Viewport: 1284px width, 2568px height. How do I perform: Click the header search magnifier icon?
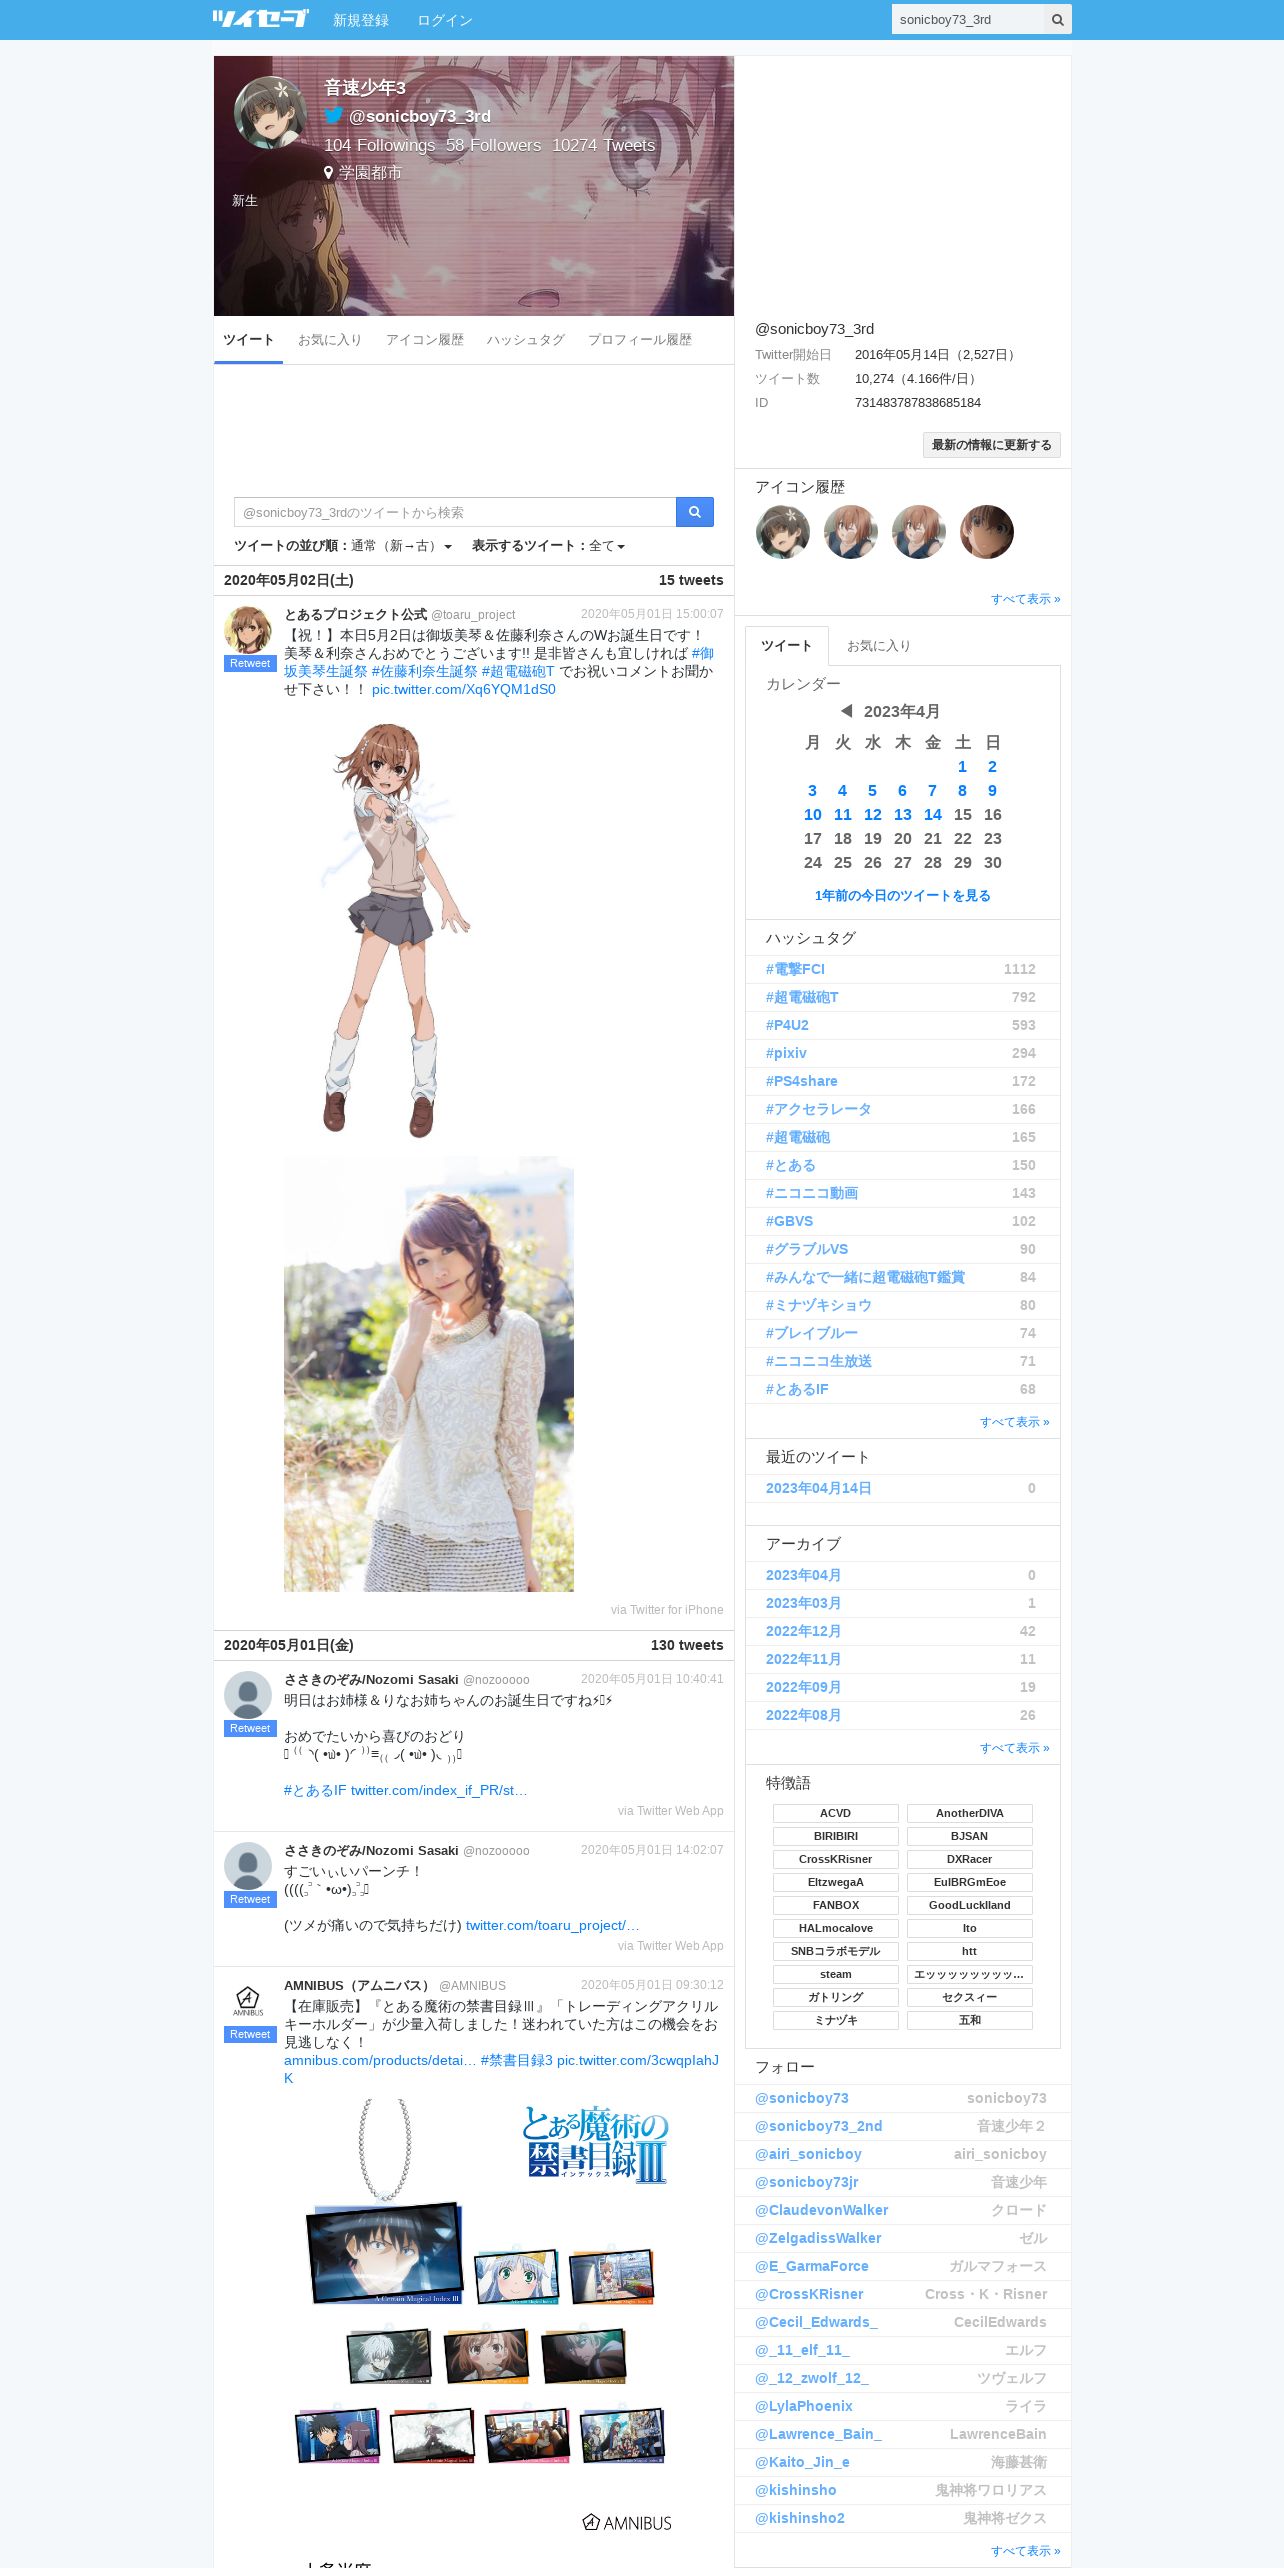(1057, 19)
